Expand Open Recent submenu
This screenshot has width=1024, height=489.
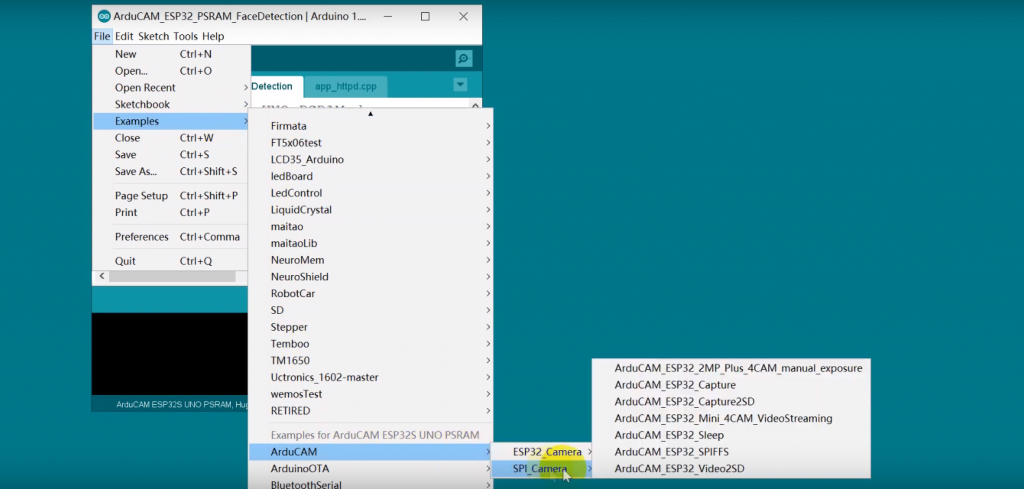pyautogui.click(x=171, y=87)
